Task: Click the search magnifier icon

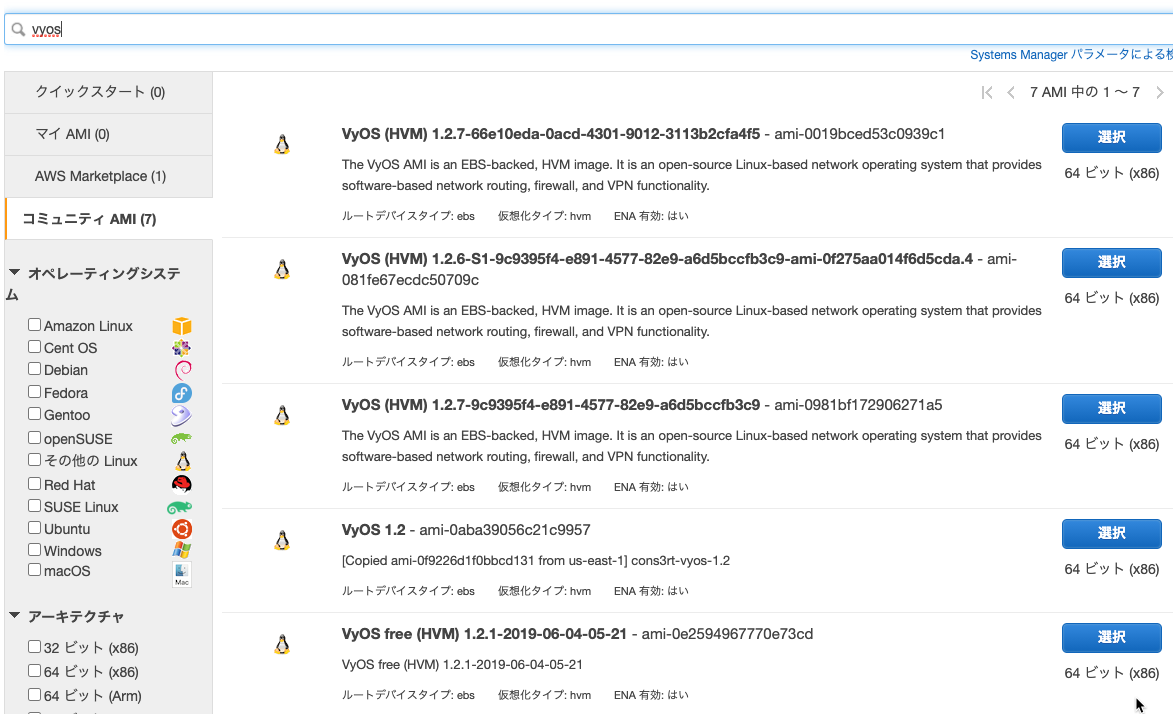Action: pos(18,30)
